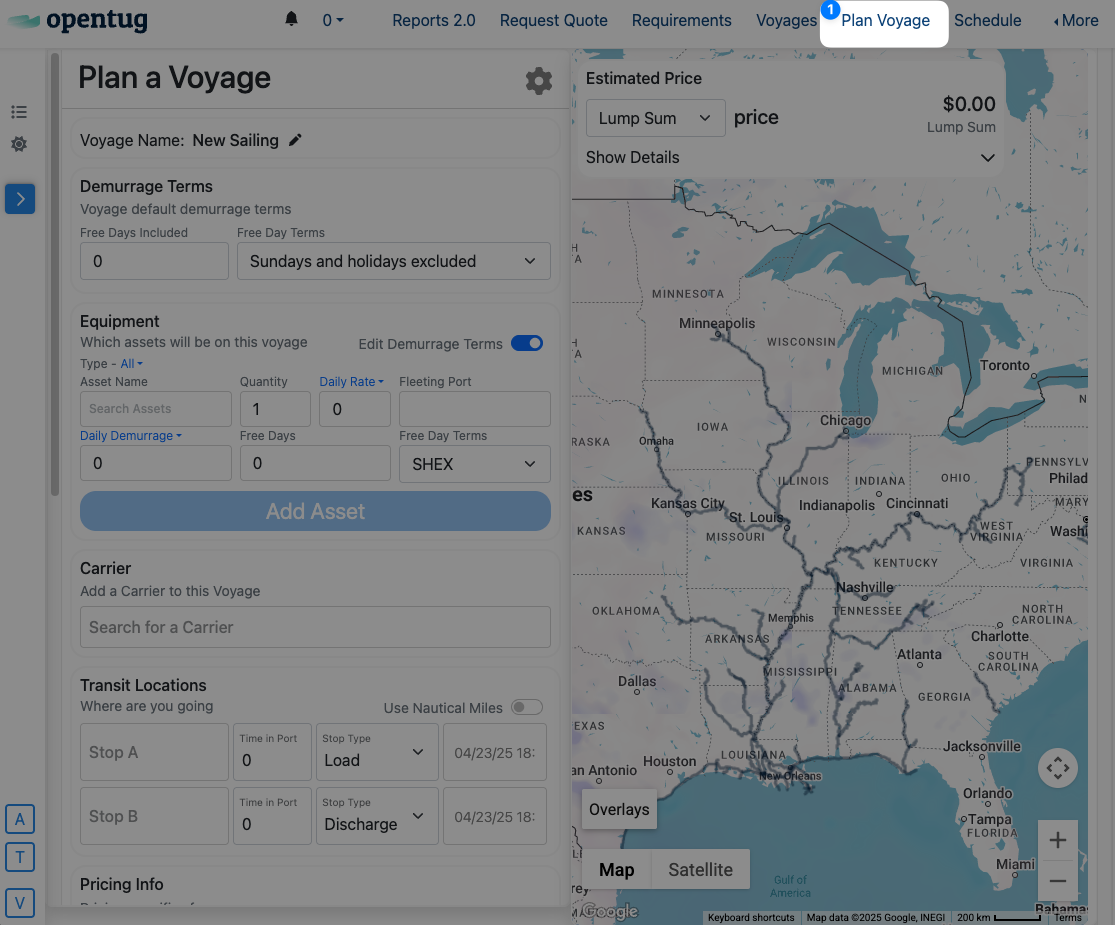Zoom in on the map

point(1057,840)
